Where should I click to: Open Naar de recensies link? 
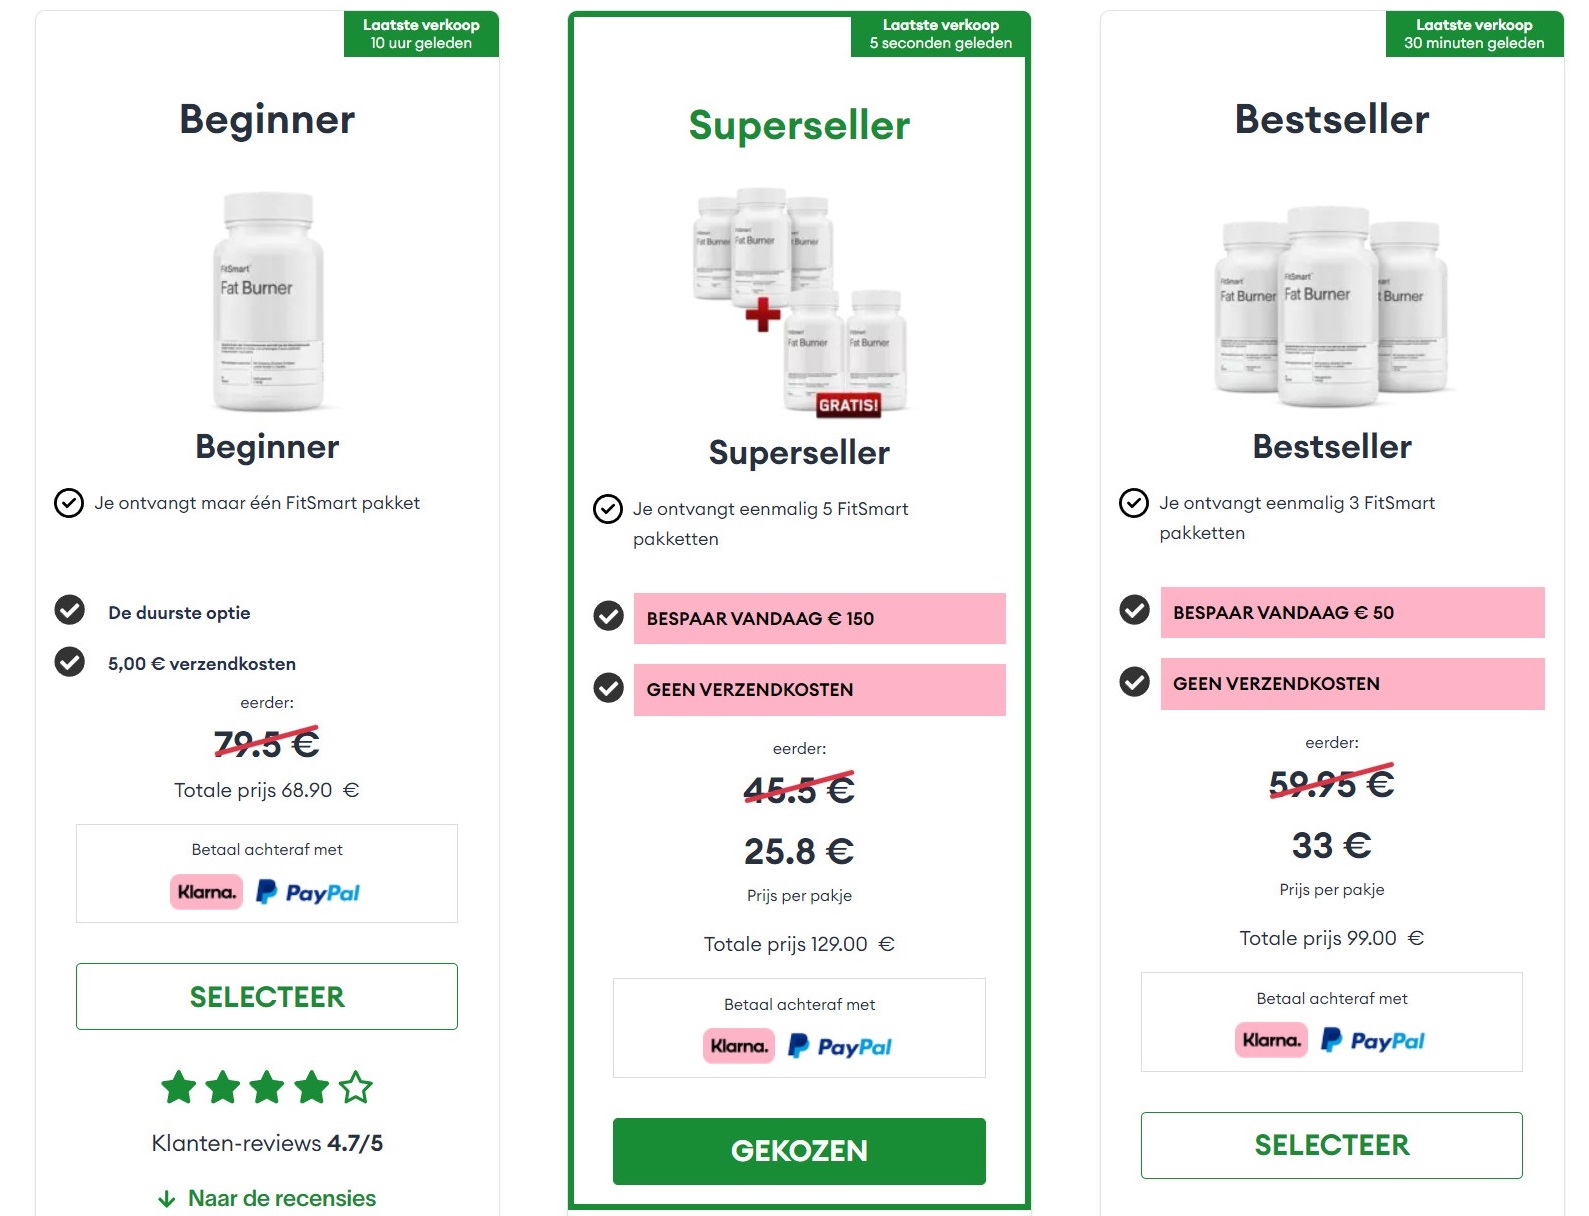pyautogui.click(x=280, y=1197)
